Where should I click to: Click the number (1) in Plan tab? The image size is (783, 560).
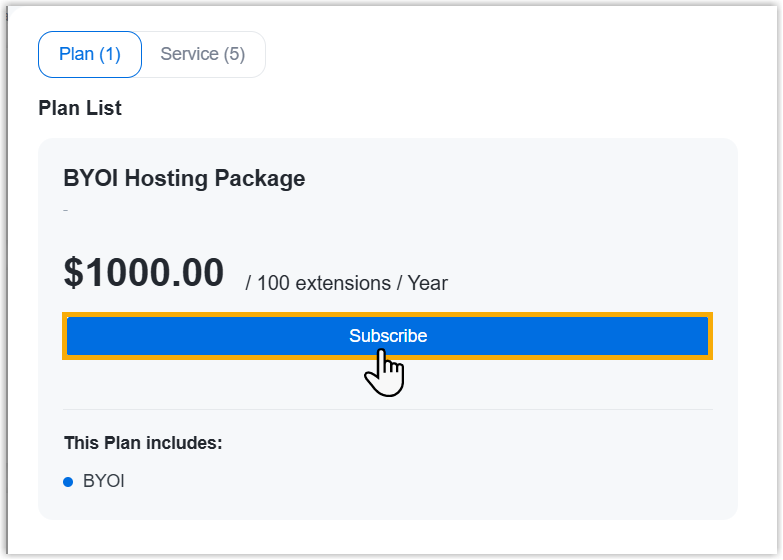pos(109,54)
